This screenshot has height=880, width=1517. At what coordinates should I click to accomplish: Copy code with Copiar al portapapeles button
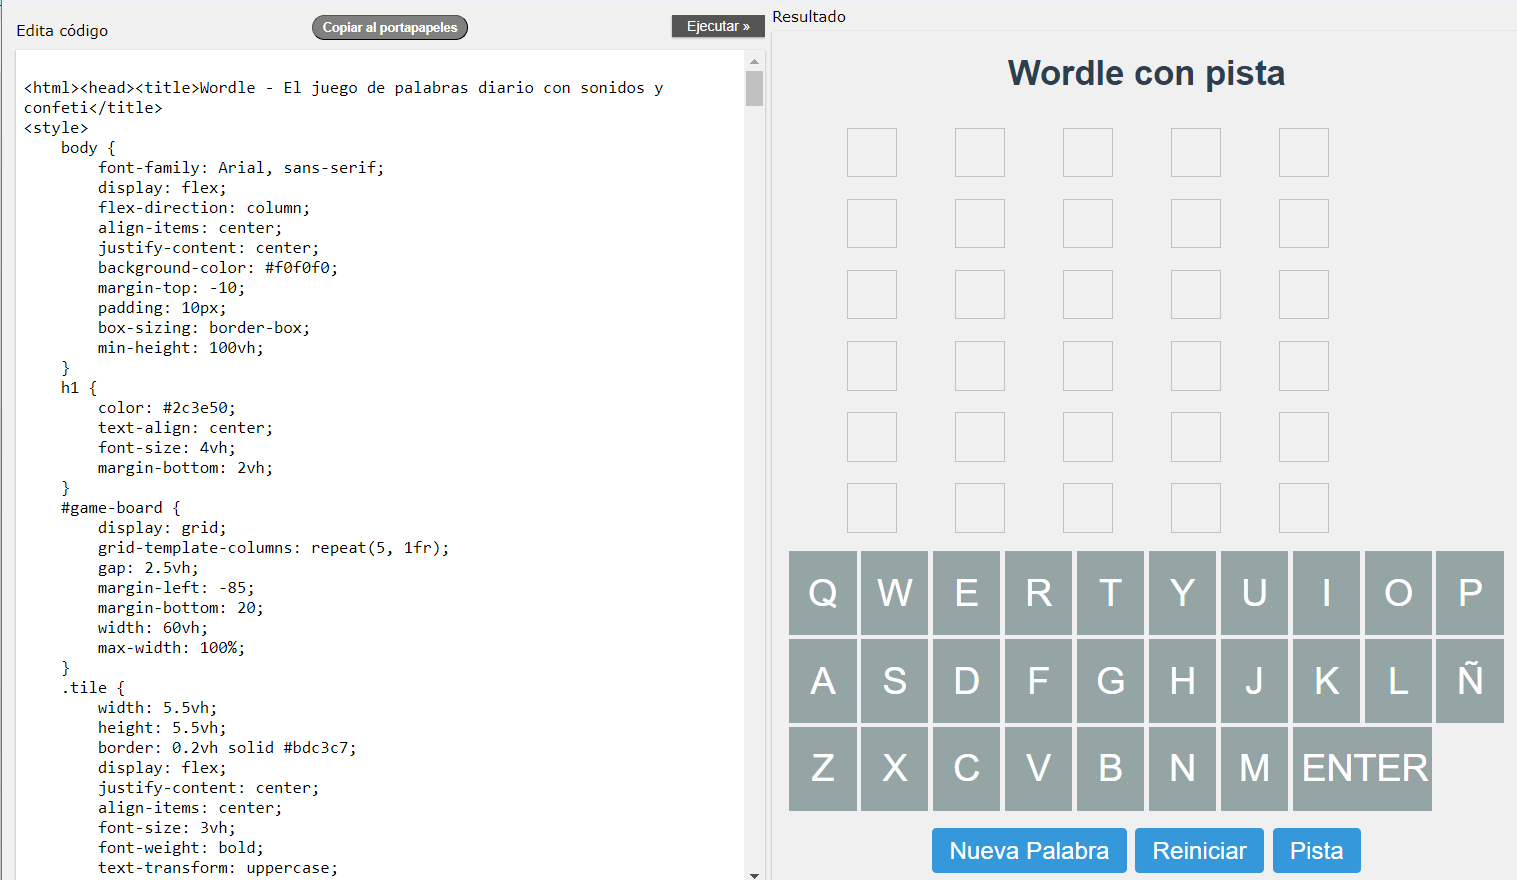click(x=390, y=27)
